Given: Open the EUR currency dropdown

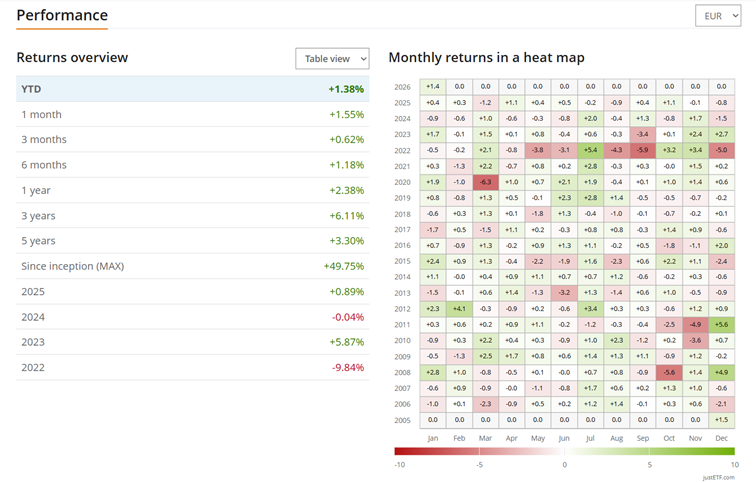Looking at the screenshot, I should [x=717, y=16].
